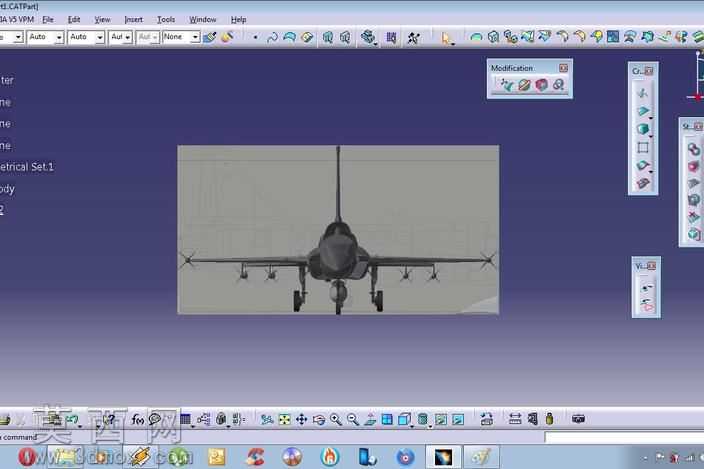Image resolution: width=704 pixels, height=469 pixels.
Task: Select the Pan arrows icon
Action: [x=301, y=419]
